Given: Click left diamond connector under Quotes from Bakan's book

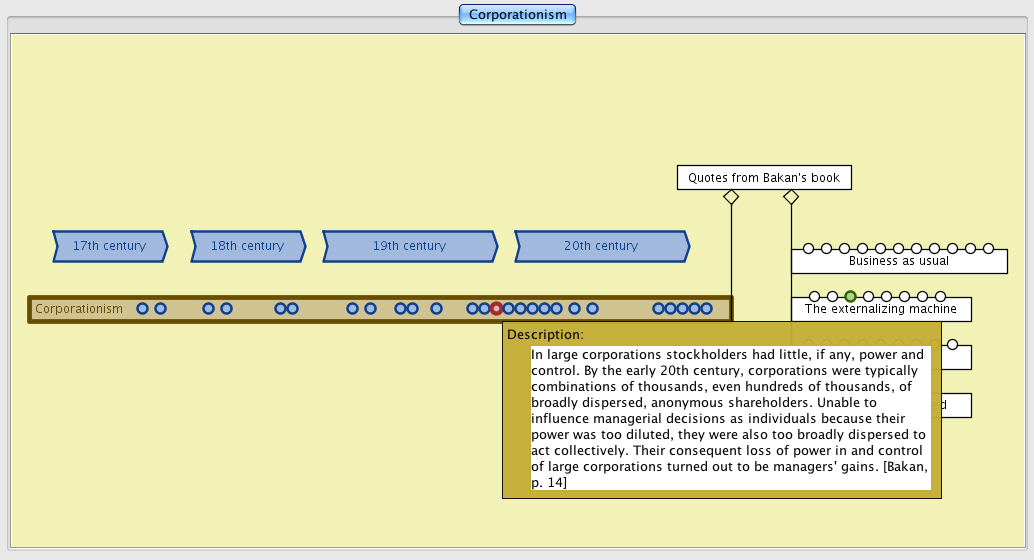Looking at the screenshot, I should 731,198.
